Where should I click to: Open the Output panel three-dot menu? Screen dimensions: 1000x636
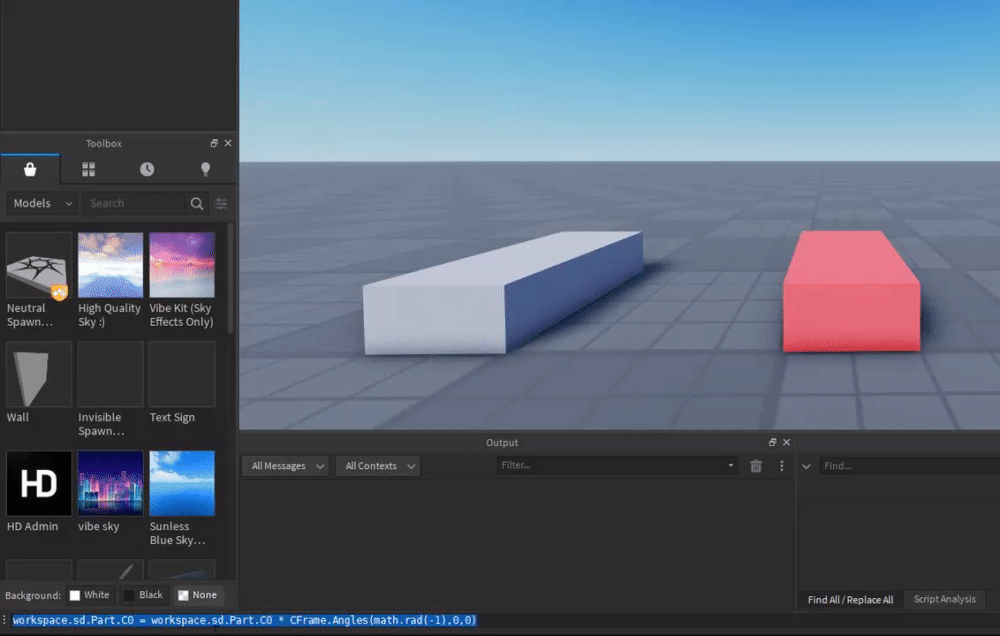tap(781, 466)
